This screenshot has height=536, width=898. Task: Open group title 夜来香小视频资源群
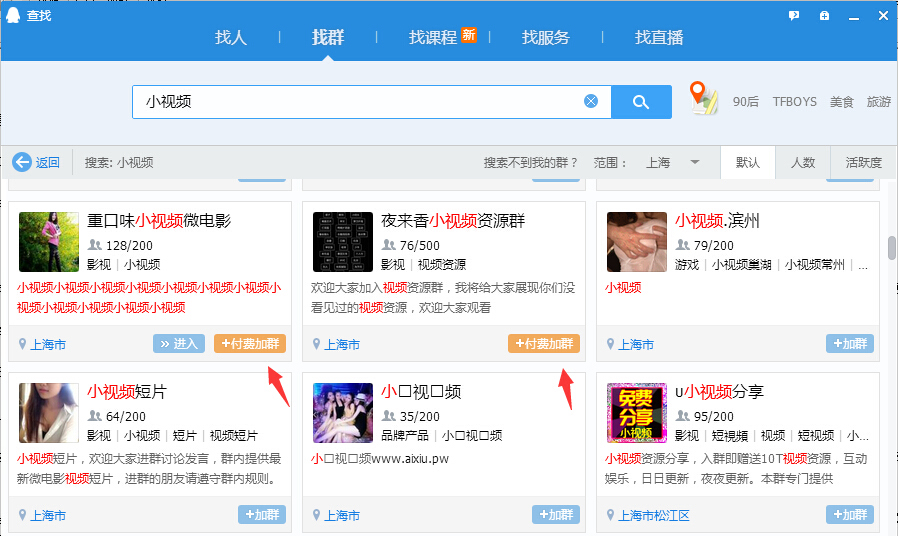coord(453,221)
